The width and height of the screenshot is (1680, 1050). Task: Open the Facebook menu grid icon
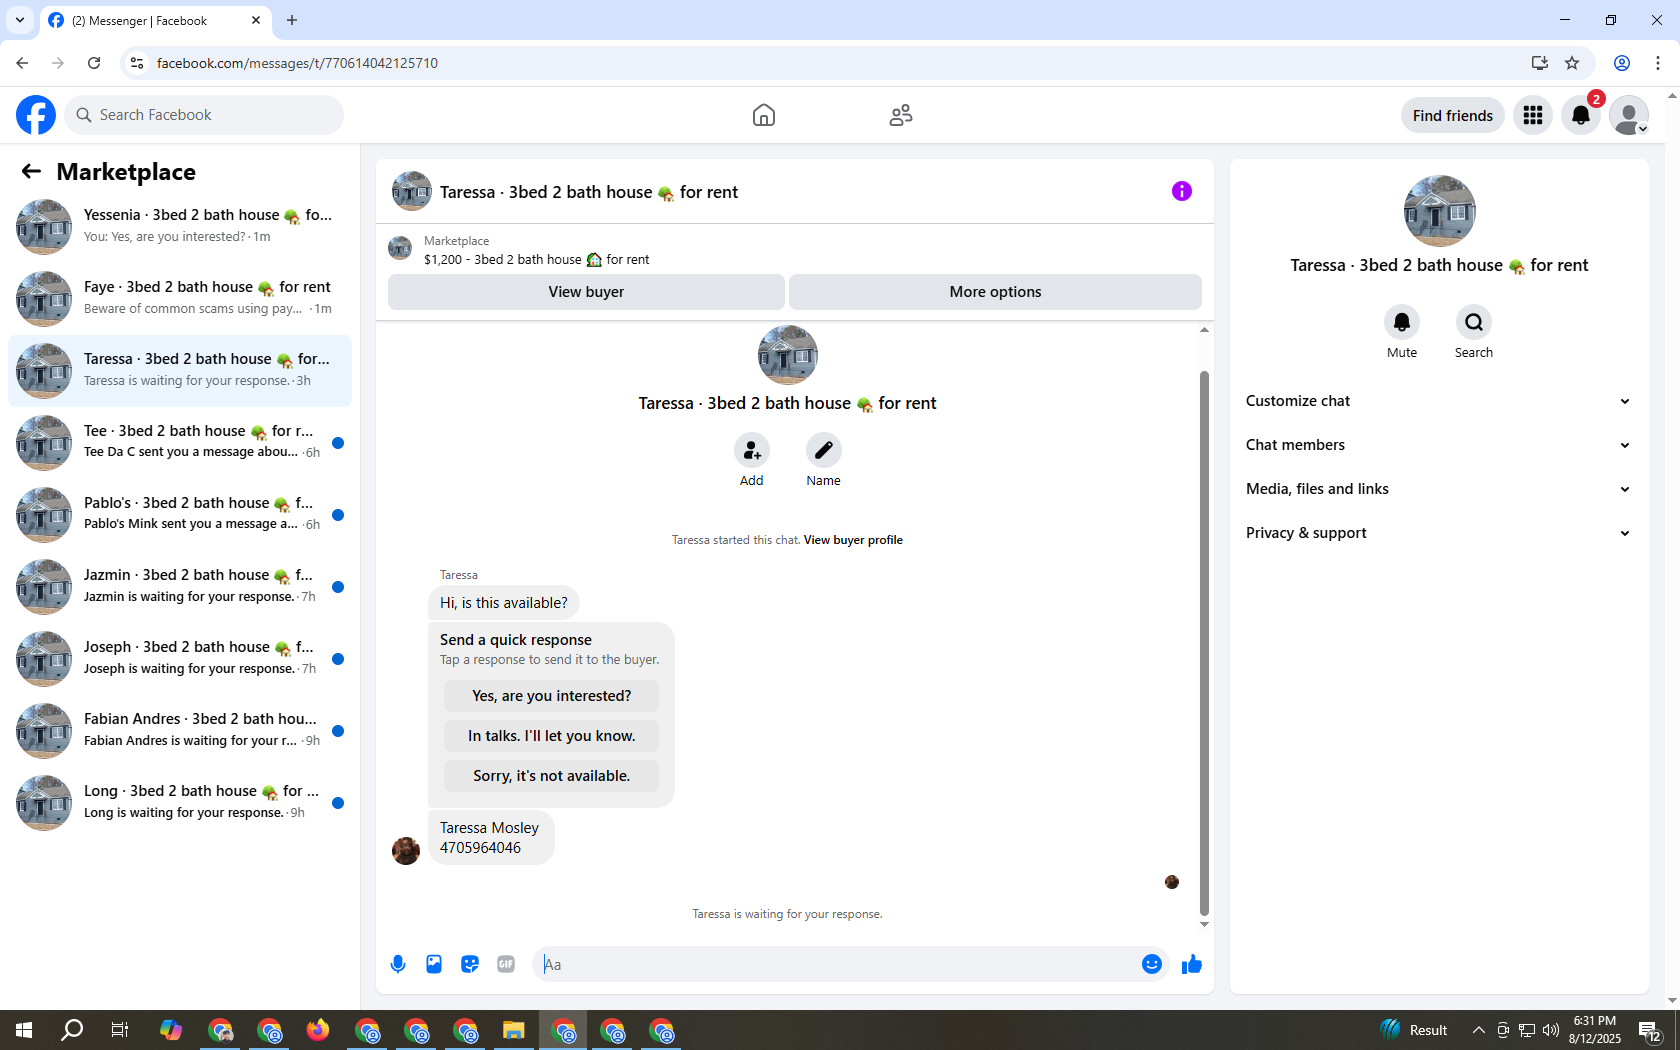click(x=1533, y=115)
